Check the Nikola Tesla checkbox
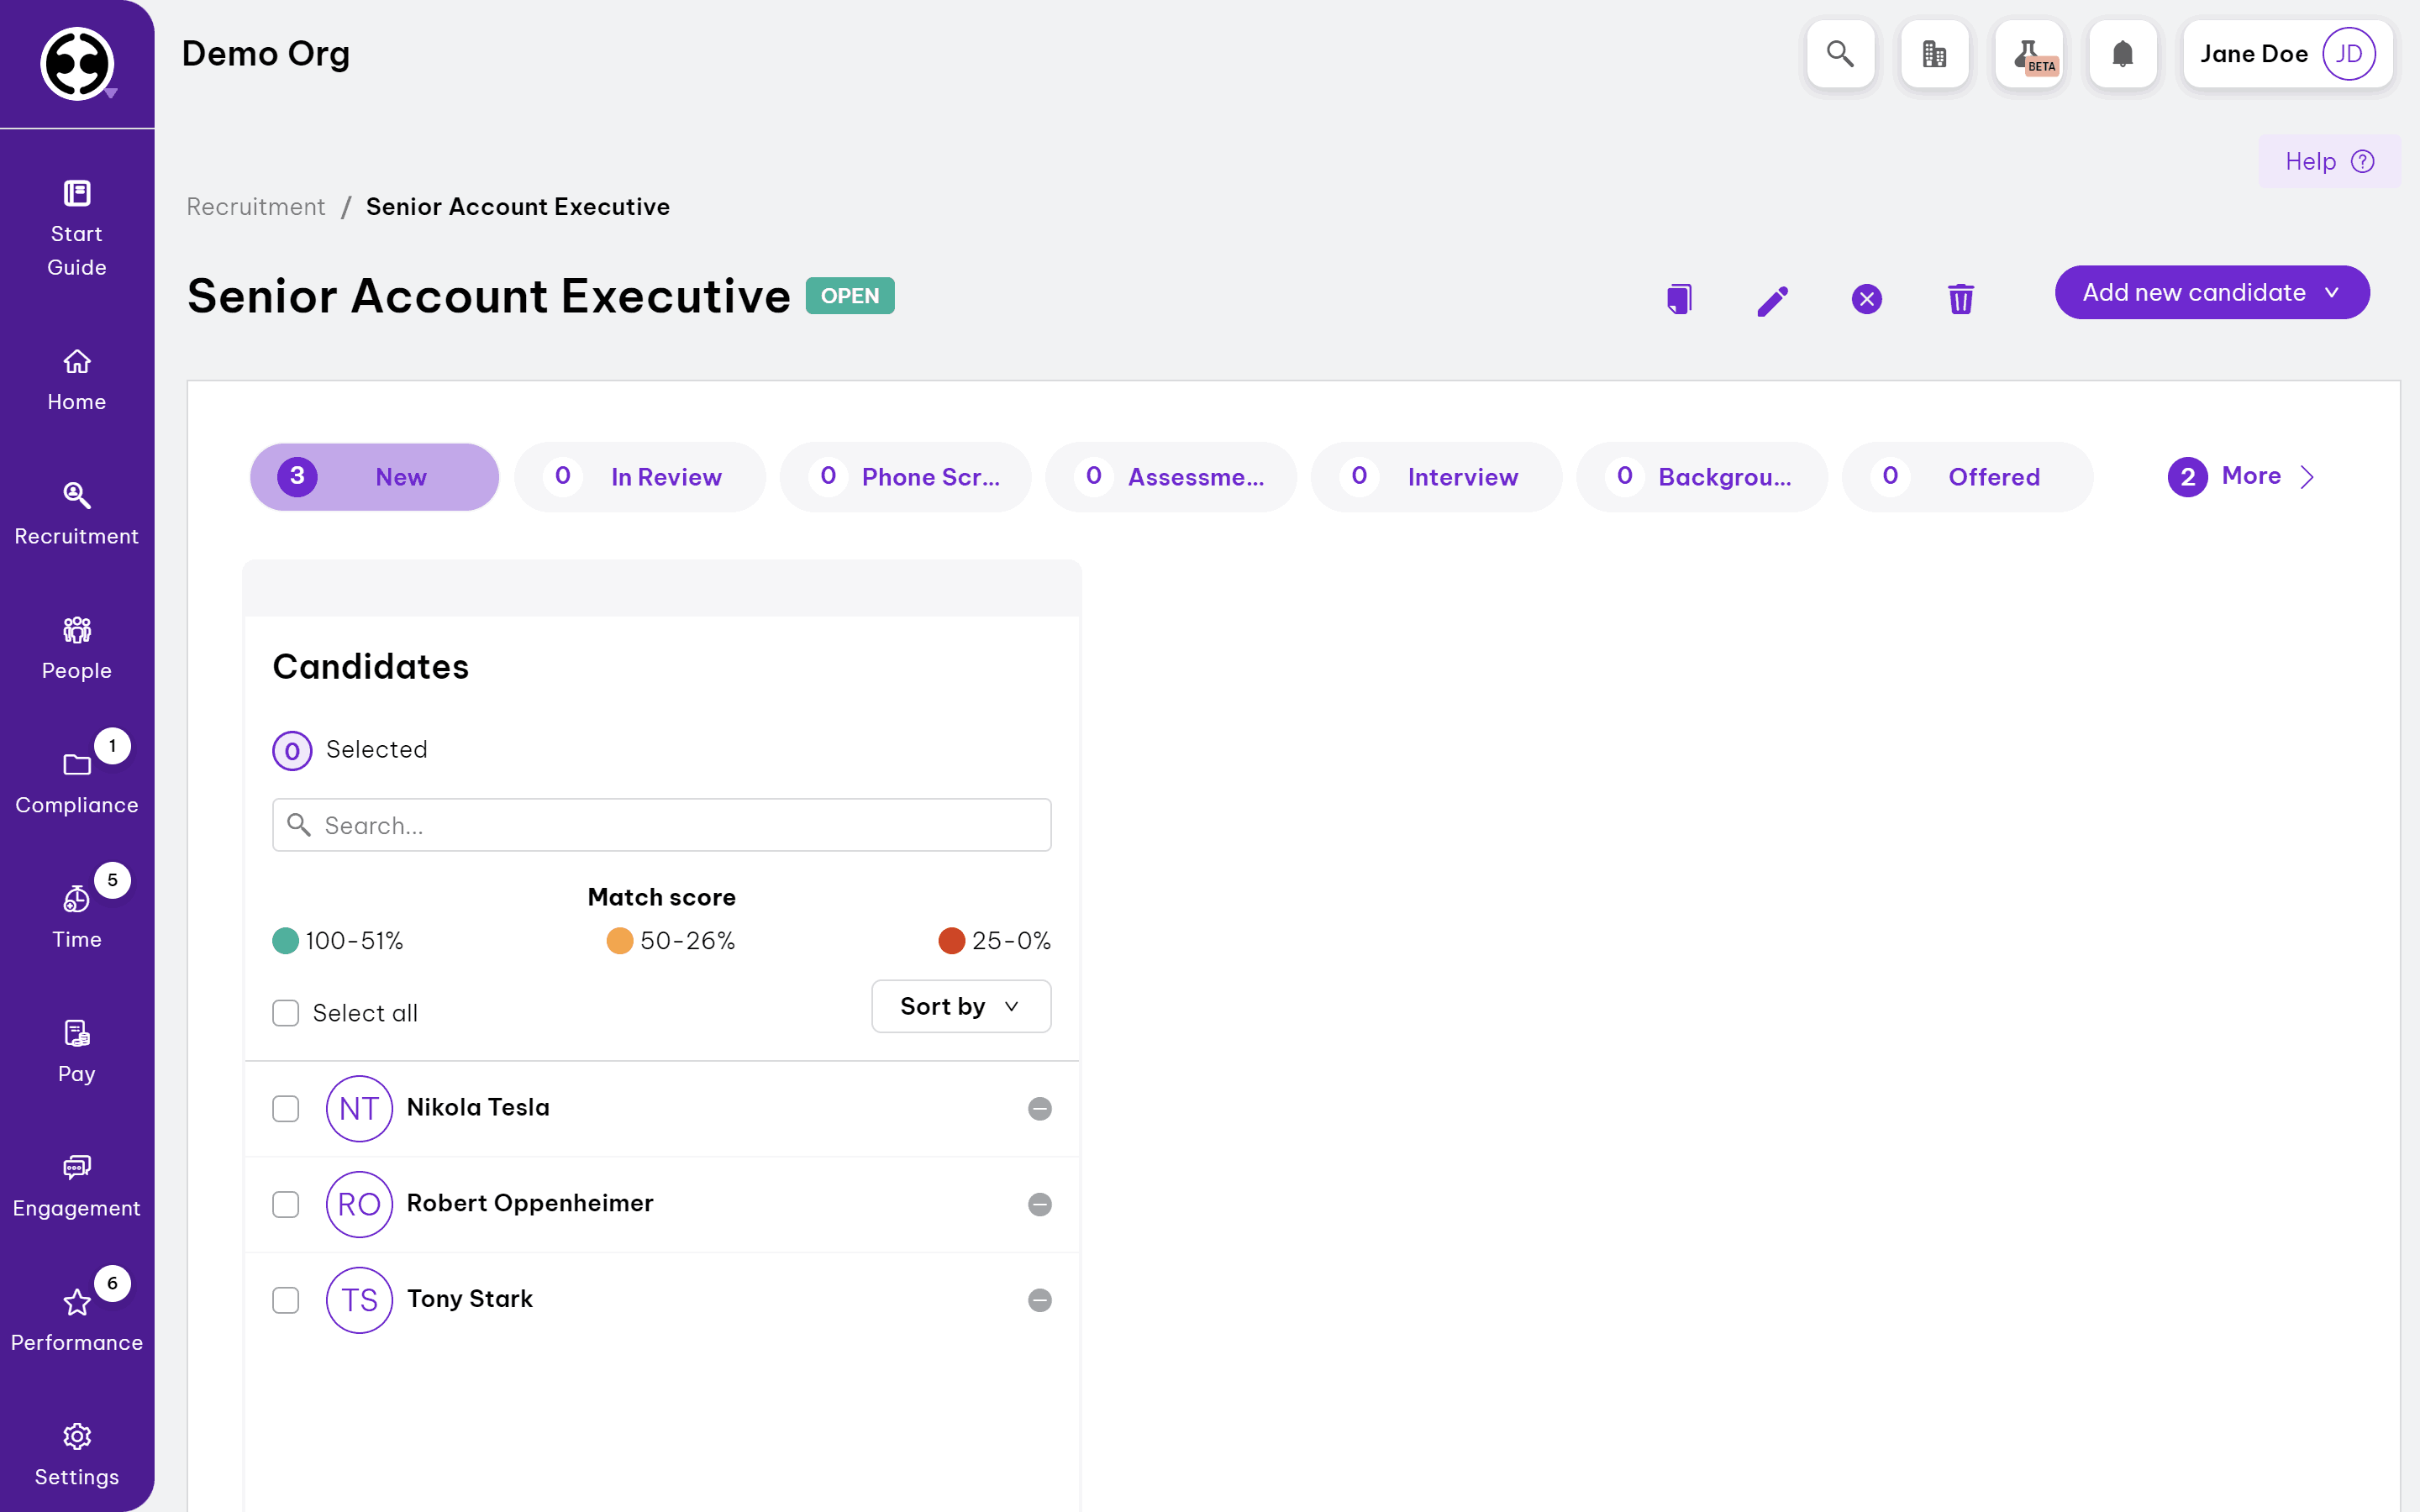Viewport: 2420px width, 1512px height. click(x=286, y=1108)
